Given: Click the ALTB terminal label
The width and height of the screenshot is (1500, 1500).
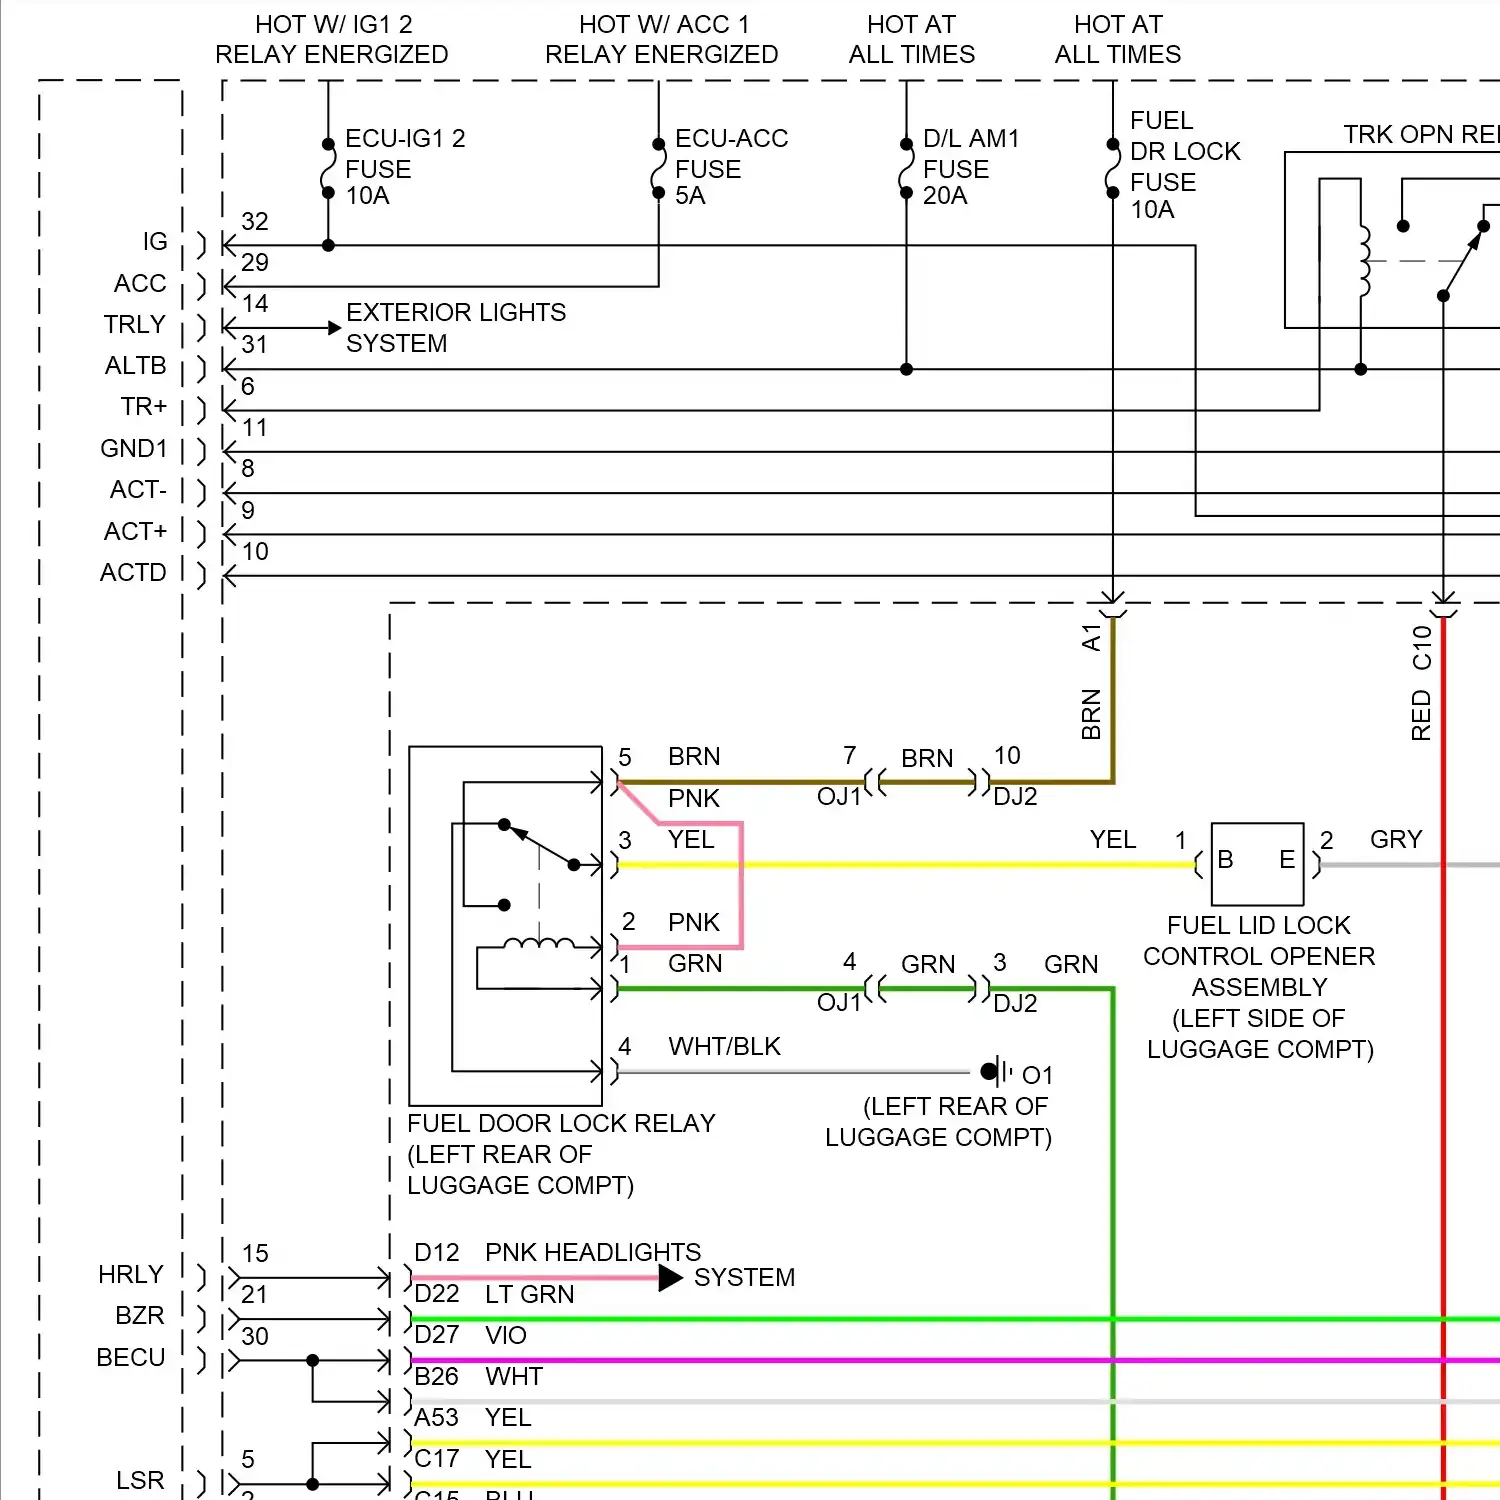Looking at the screenshot, I should tap(135, 366).
